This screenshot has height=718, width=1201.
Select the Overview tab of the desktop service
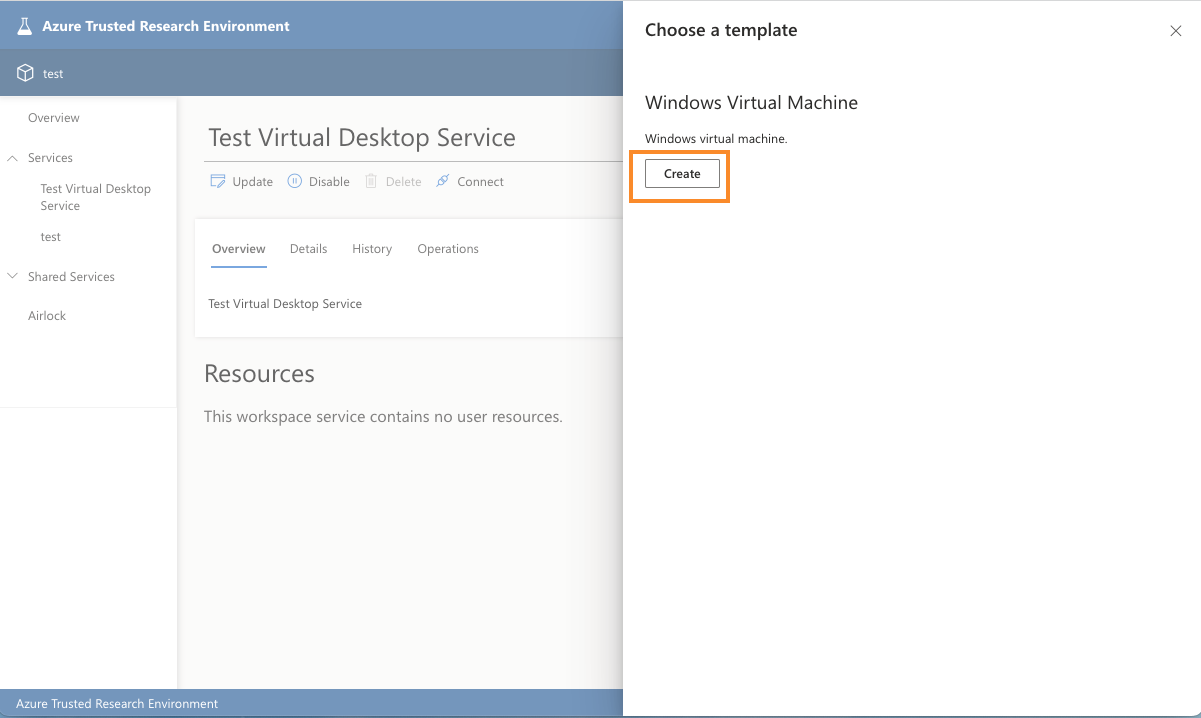238,248
